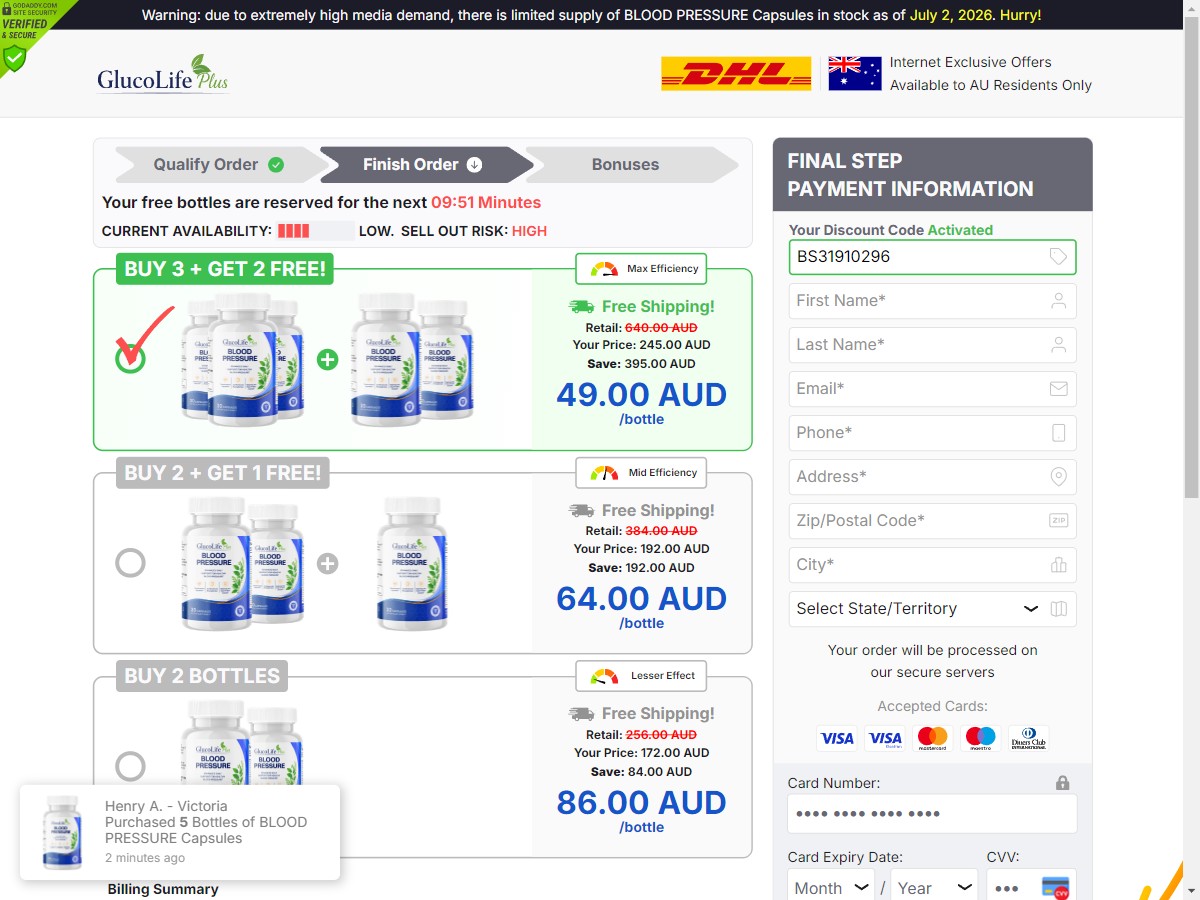This screenshot has width=1200, height=900.
Task: Click the First Name input field
Action: pyautogui.click(x=933, y=301)
